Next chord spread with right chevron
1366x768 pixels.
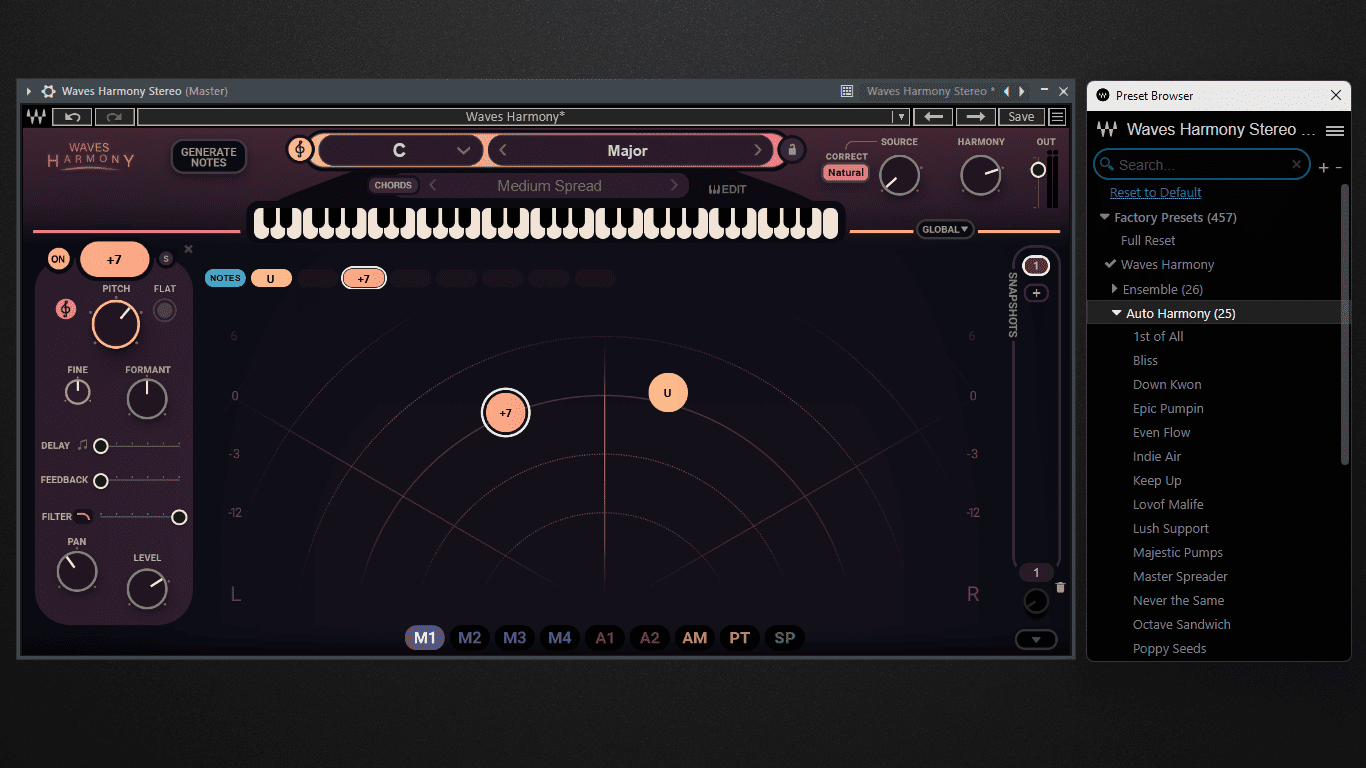(x=674, y=185)
